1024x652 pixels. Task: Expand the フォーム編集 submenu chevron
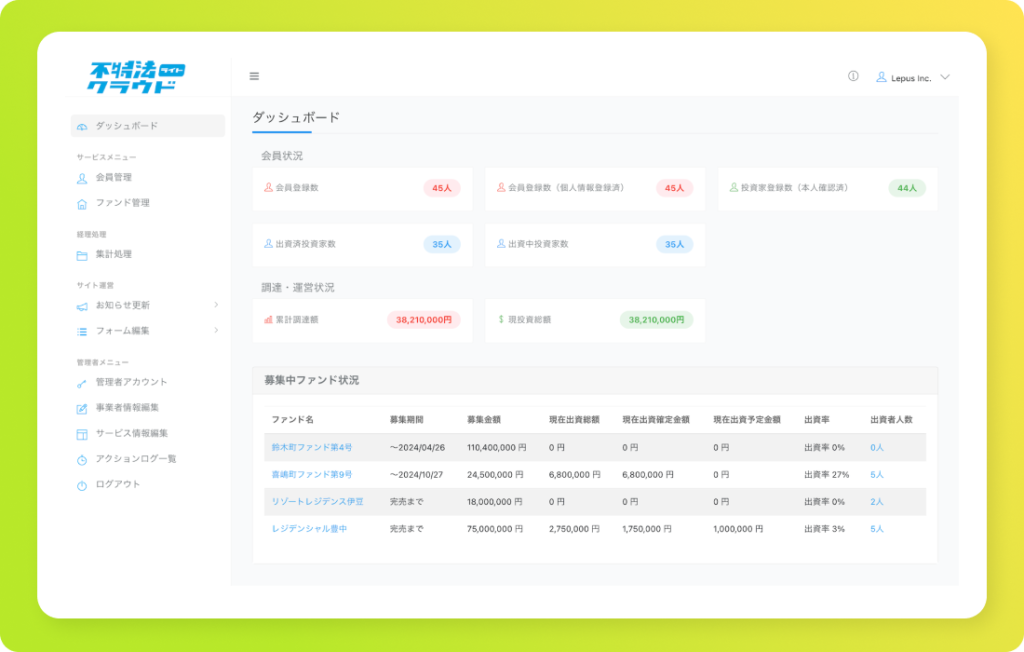[216, 331]
